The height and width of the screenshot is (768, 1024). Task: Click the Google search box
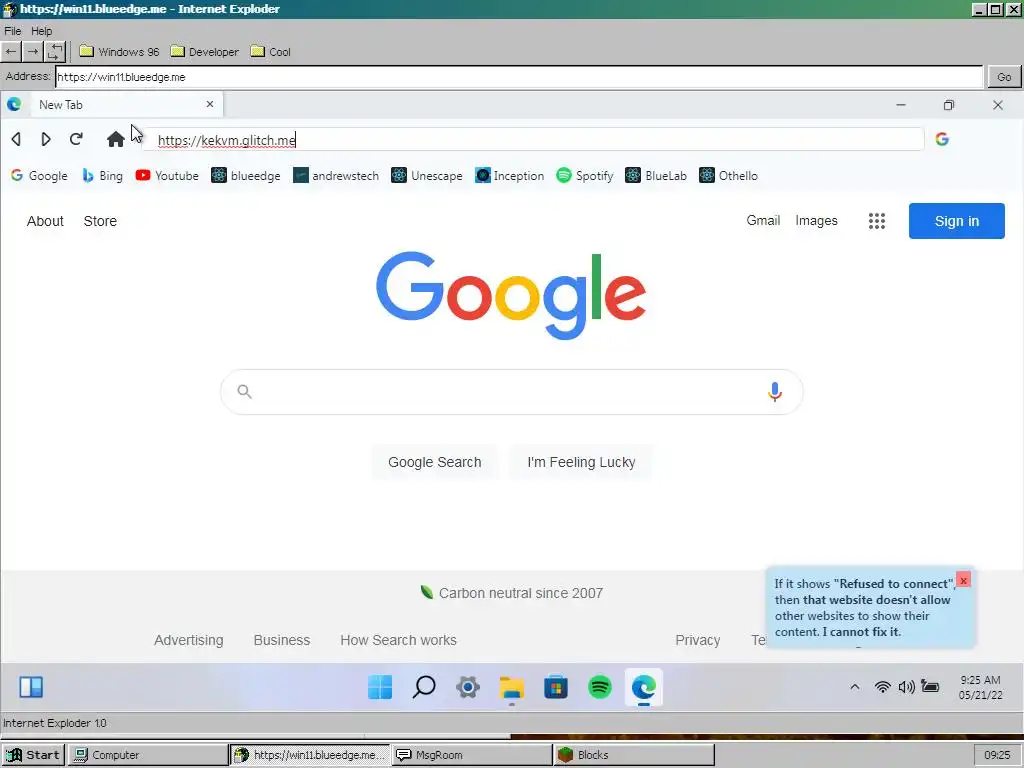pos(512,392)
